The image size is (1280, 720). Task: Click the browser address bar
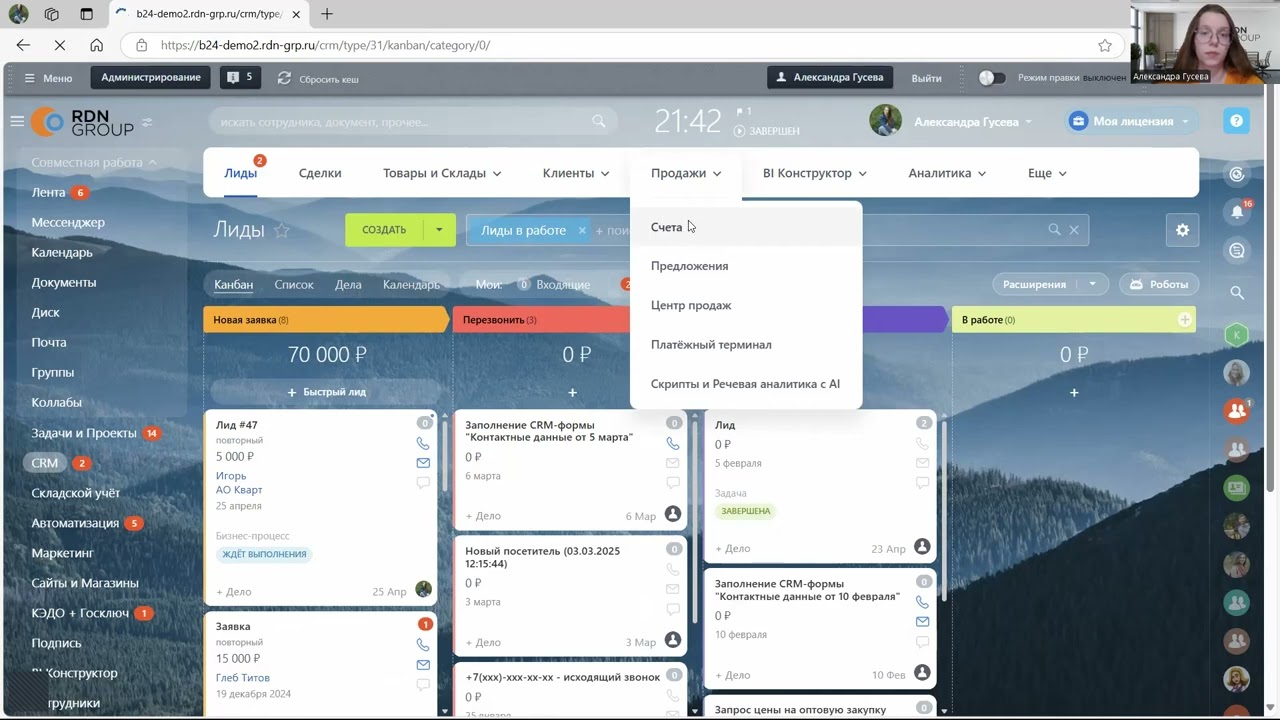[620, 45]
